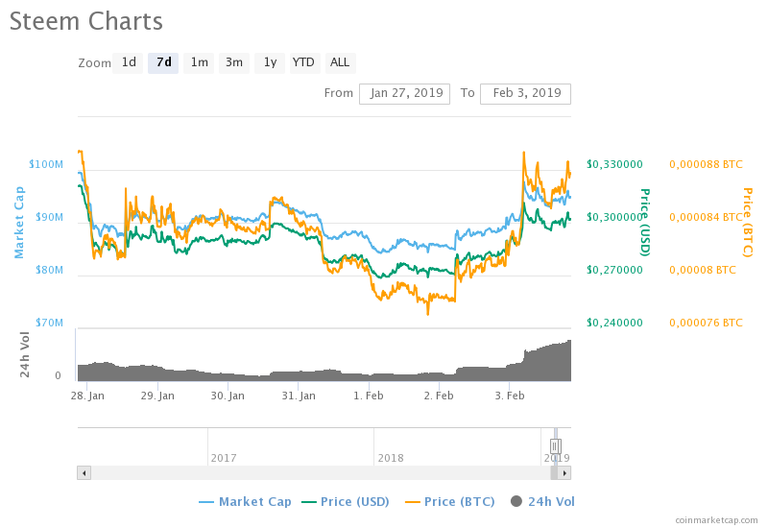768x528 pixels.
Task: Click the $100M market cap axis value
Action: 46,164
